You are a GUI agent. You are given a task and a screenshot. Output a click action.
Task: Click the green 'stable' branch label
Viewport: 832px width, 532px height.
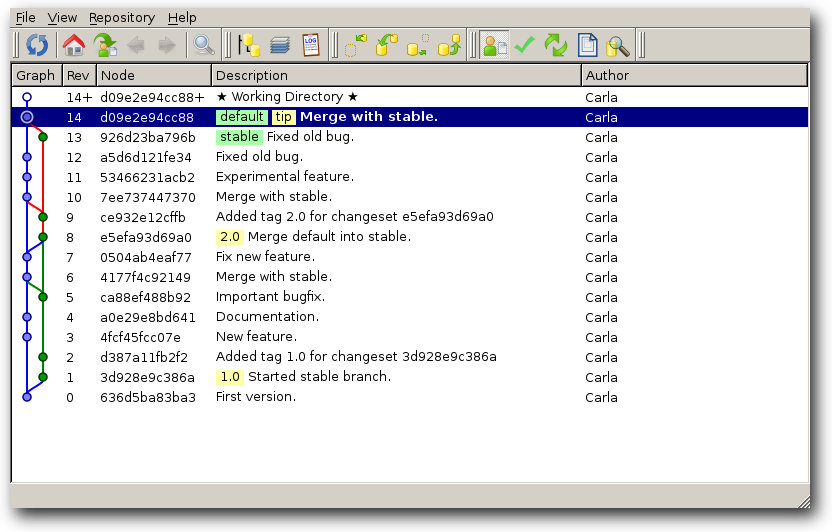click(x=239, y=137)
